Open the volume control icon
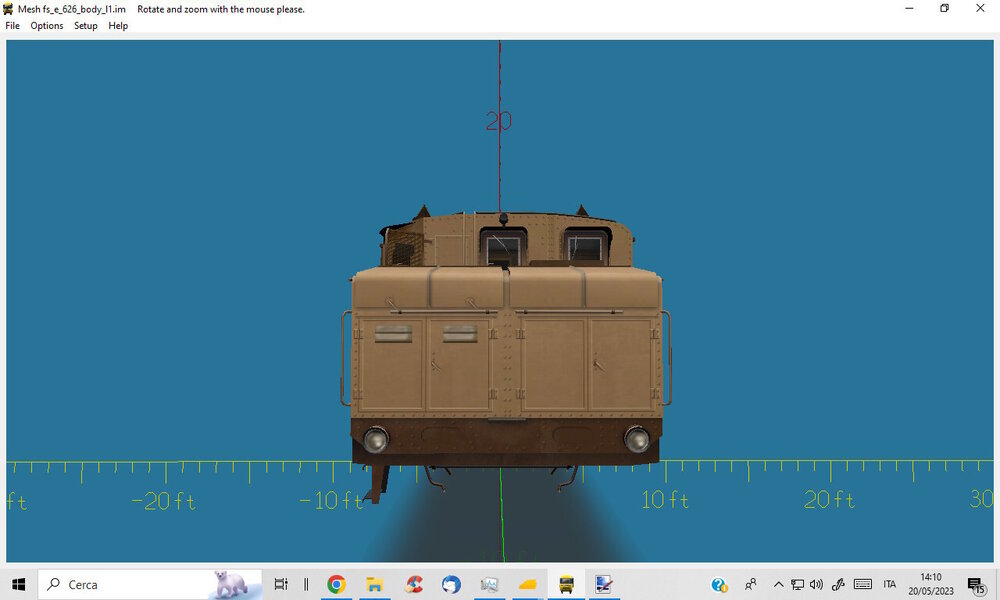Image resolution: width=1000 pixels, height=600 pixels. click(x=816, y=584)
